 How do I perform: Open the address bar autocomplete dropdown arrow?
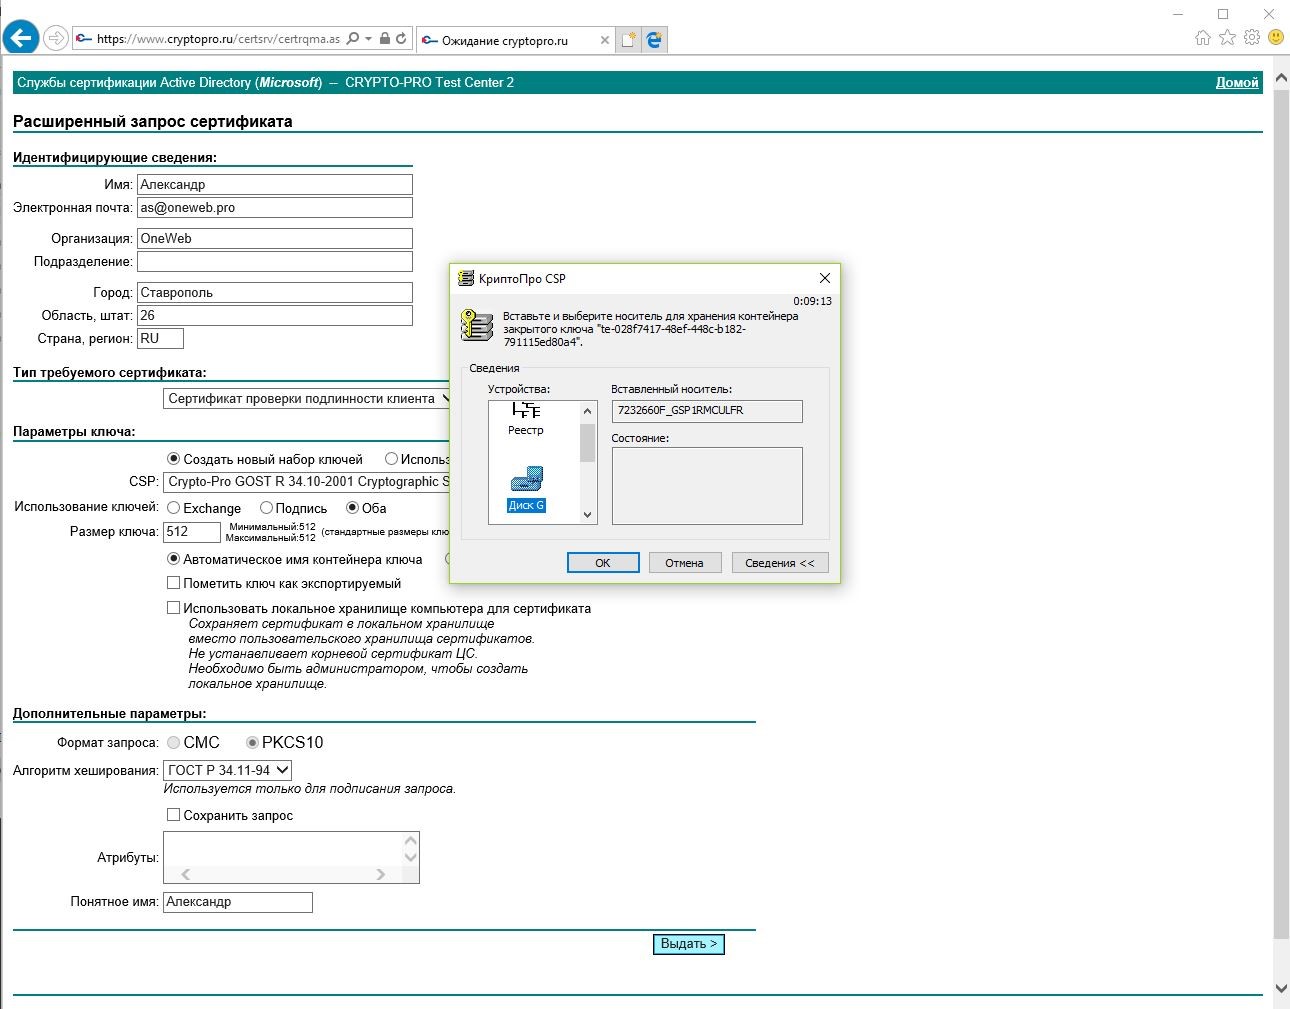click(x=368, y=39)
